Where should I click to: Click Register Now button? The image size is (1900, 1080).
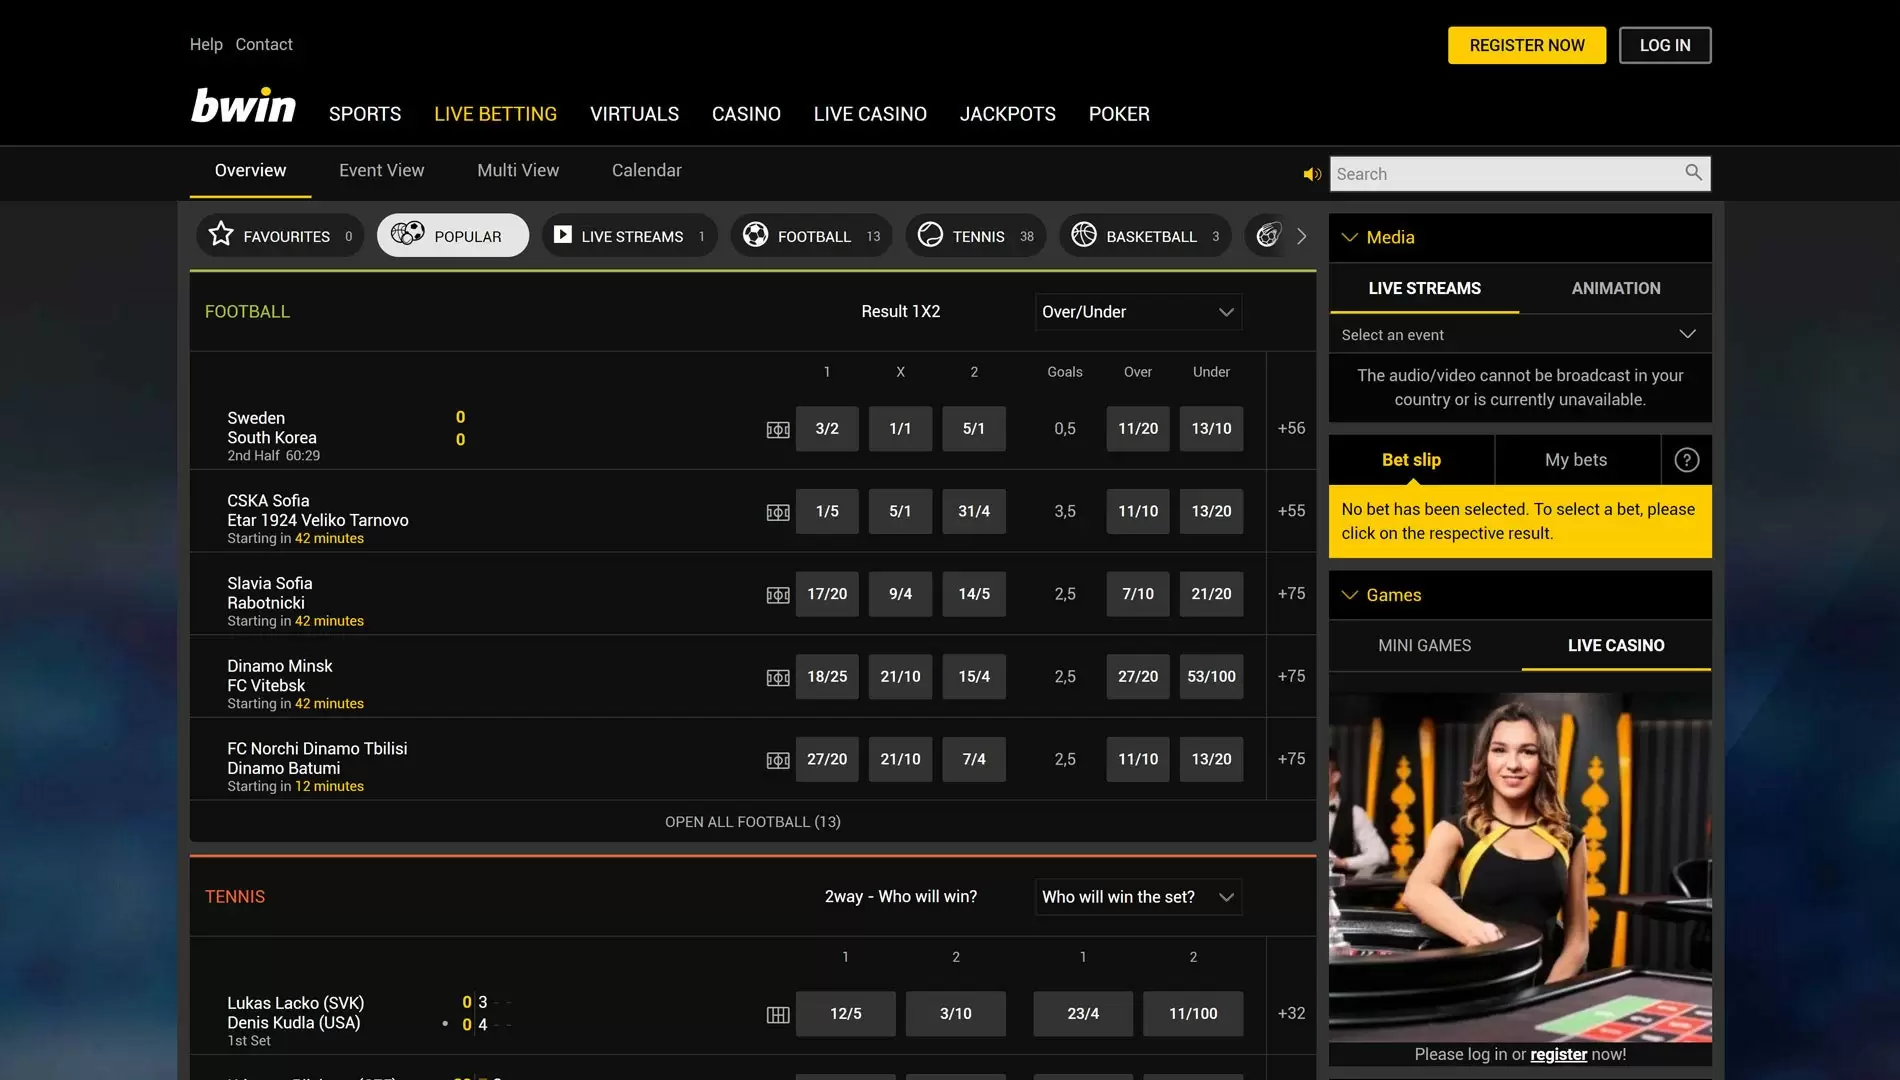pyautogui.click(x=1527, y=45)
